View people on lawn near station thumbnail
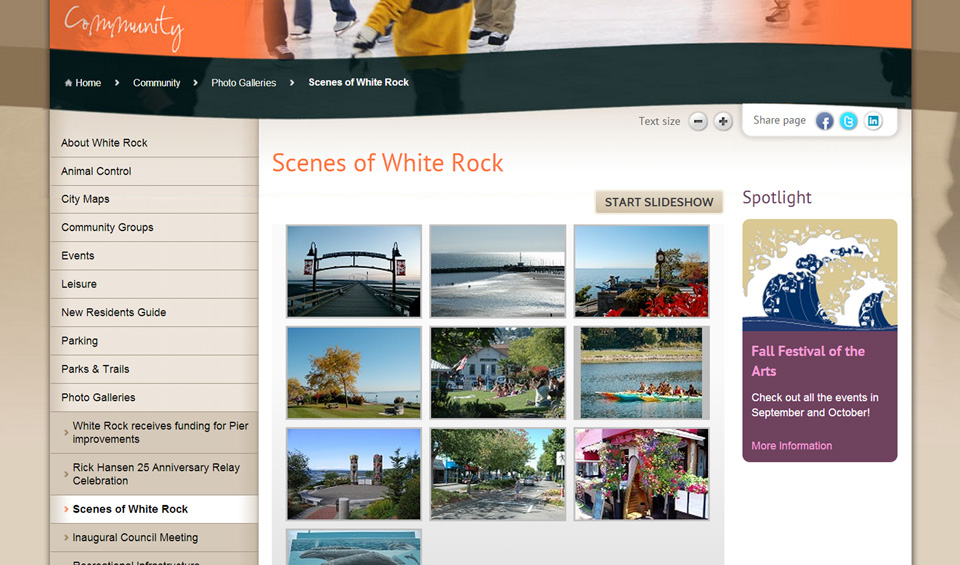The height and width of the screenshot is (565, 960). [498, 373]
